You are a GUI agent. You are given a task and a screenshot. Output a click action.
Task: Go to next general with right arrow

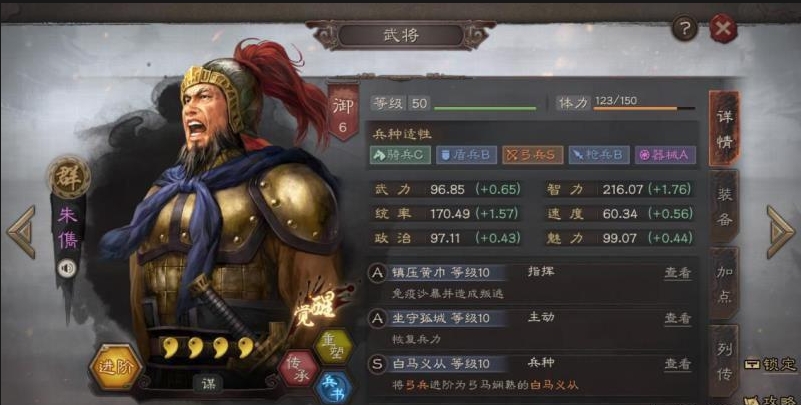[x=781, y=232]
